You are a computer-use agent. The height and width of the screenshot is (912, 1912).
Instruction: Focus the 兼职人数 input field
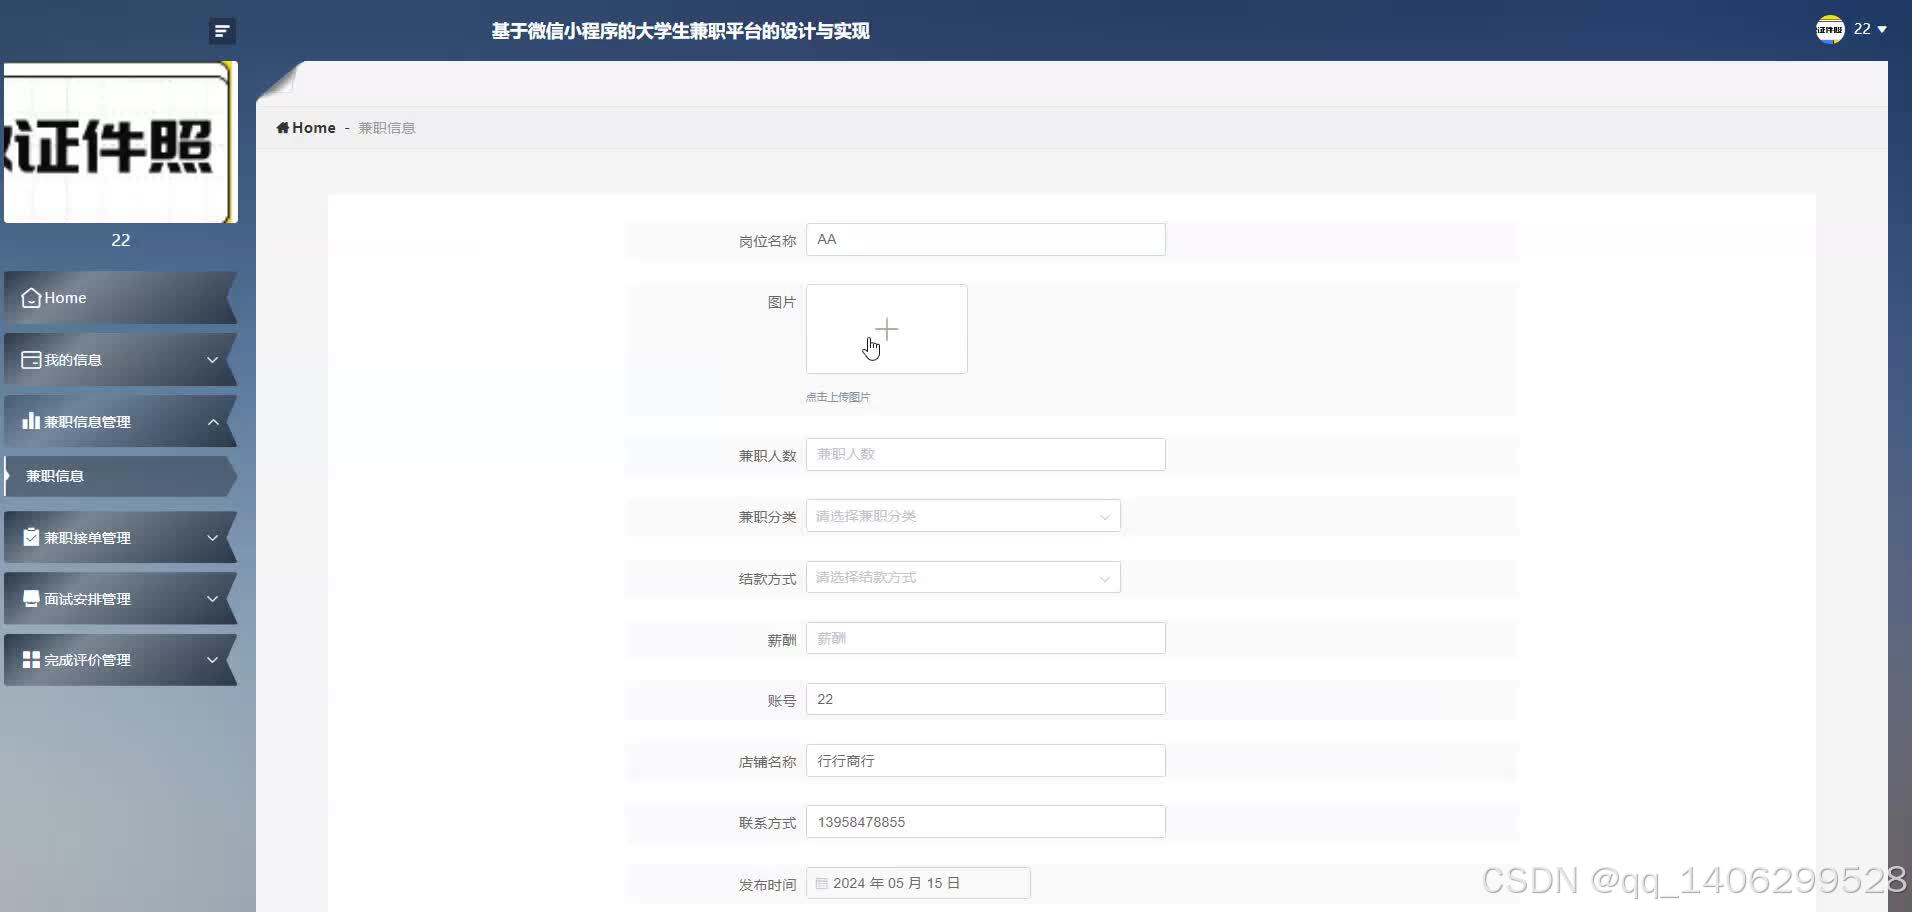986,454
